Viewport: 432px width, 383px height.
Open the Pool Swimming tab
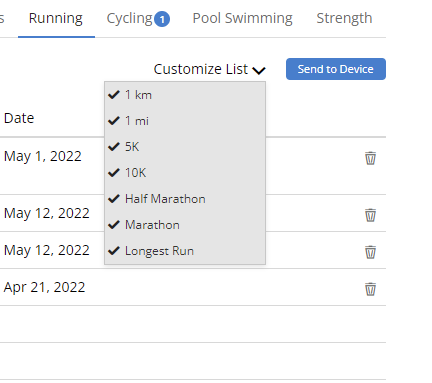(243, 18)
